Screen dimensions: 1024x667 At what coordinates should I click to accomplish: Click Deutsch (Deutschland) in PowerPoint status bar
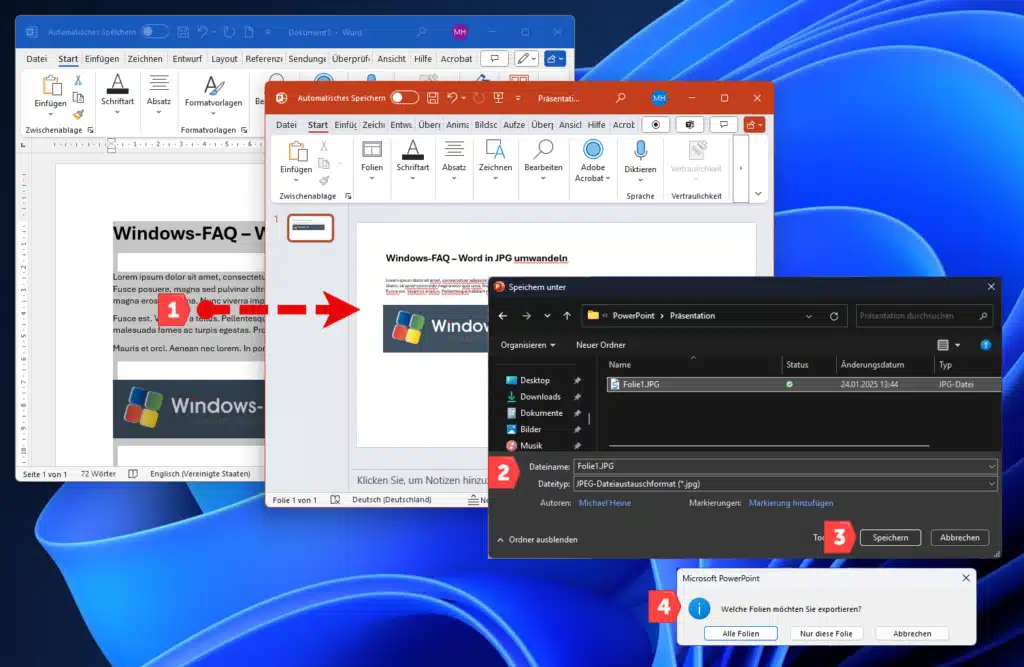[x=392, y=500]
